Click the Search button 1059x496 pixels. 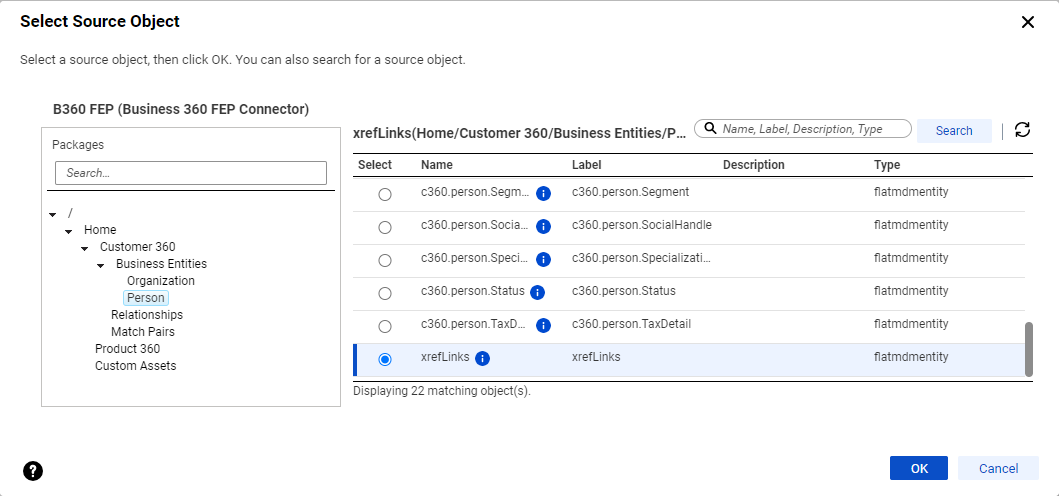[x=954, y=130]
